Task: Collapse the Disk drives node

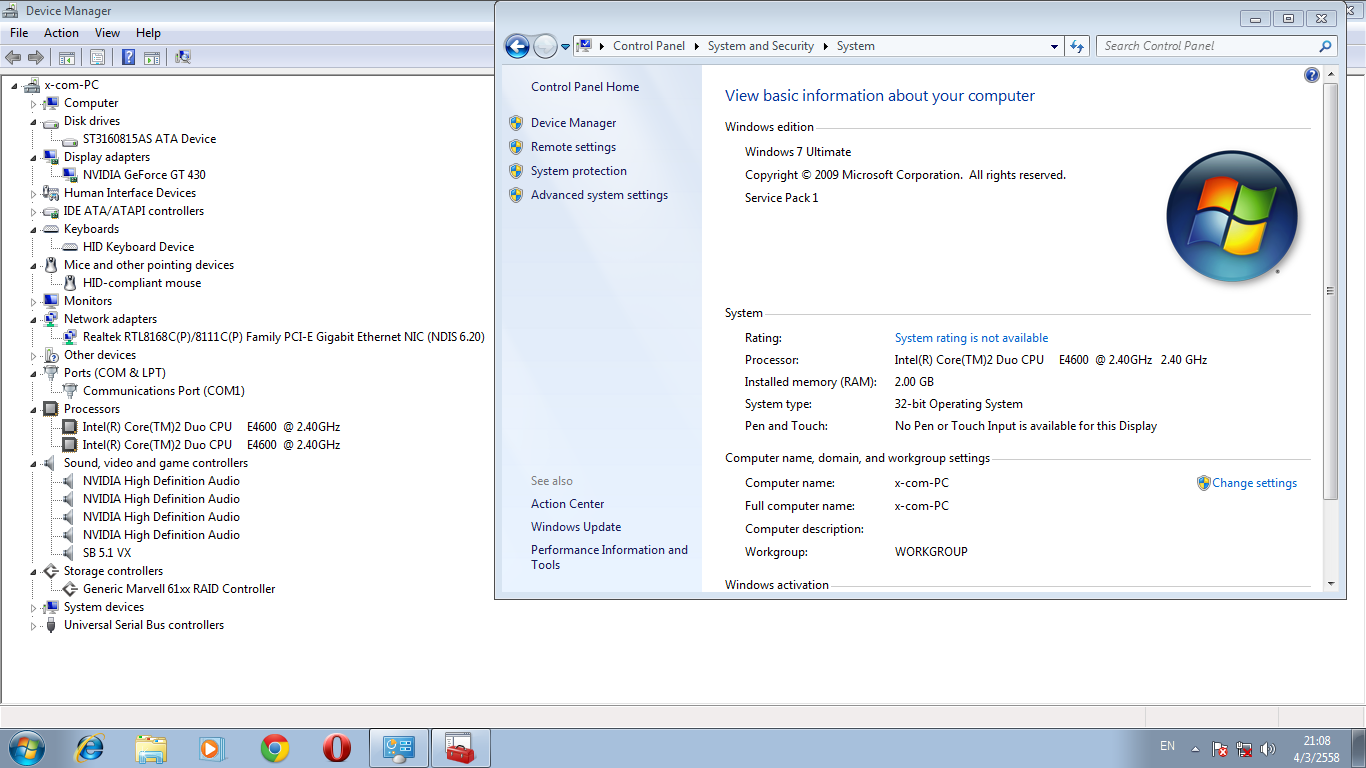Action: (x=33, y=121)
